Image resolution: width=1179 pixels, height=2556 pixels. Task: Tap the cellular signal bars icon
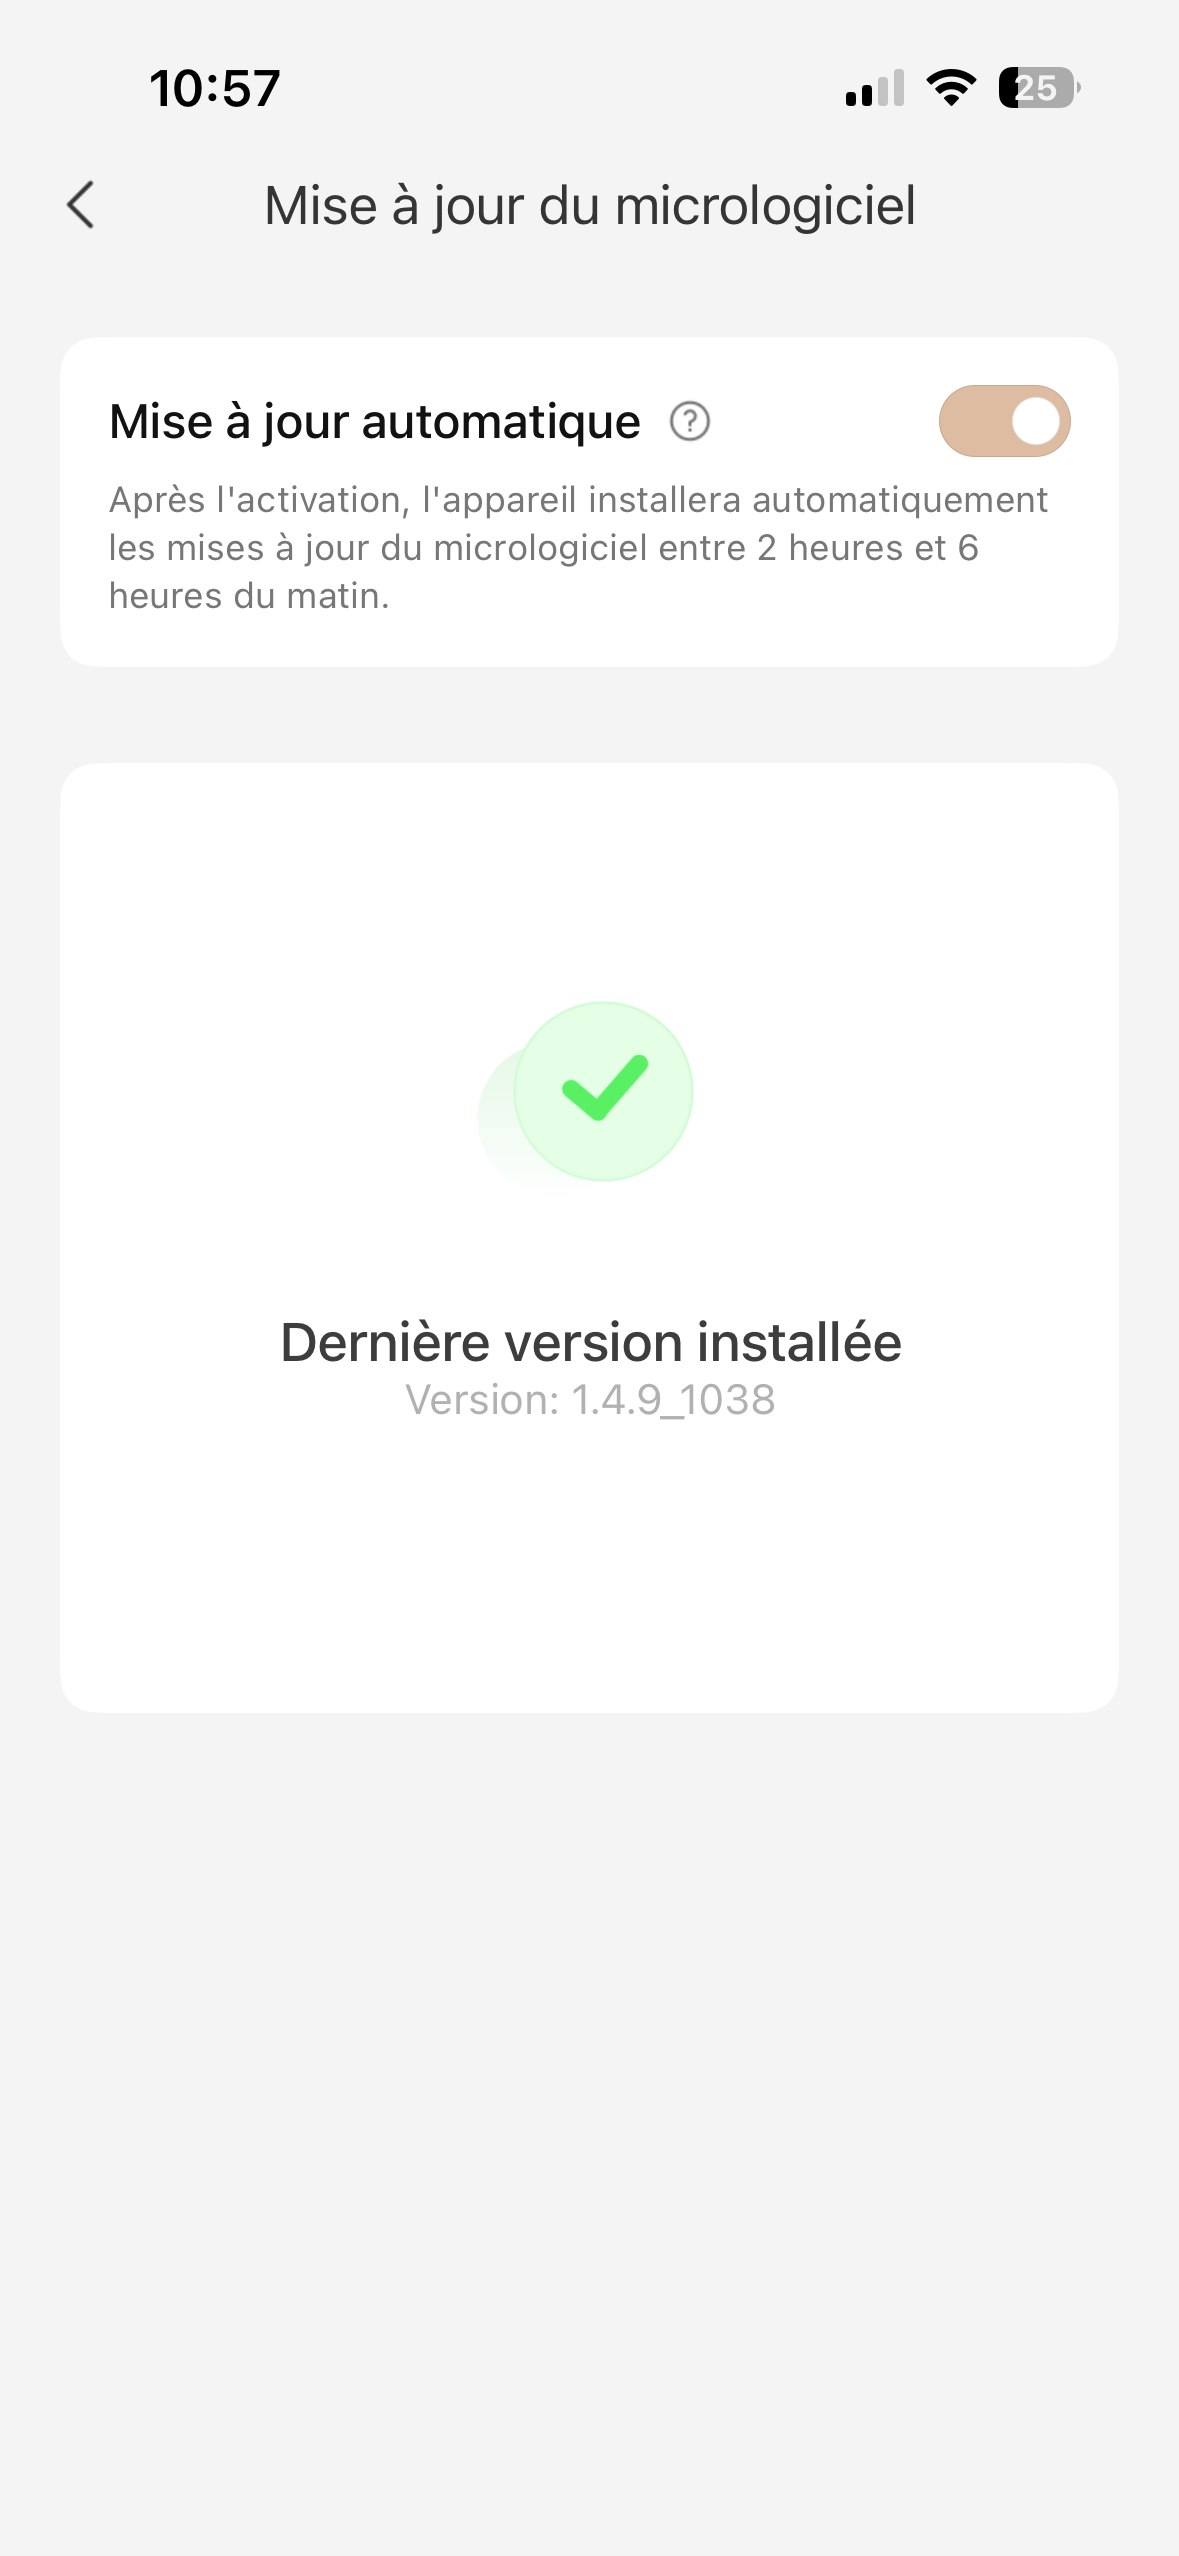point(874,88)
